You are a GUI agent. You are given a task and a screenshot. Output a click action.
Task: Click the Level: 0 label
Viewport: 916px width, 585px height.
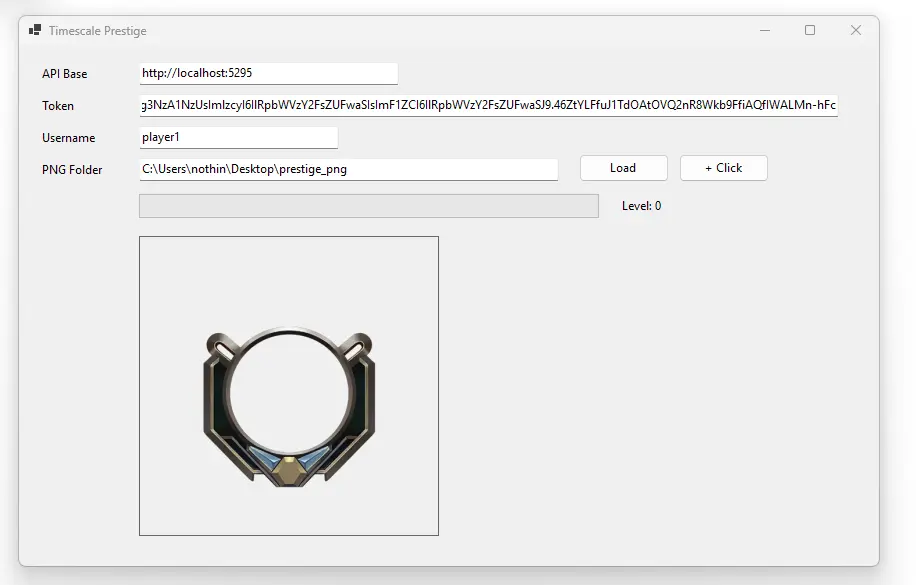click(x=641, y=206)
